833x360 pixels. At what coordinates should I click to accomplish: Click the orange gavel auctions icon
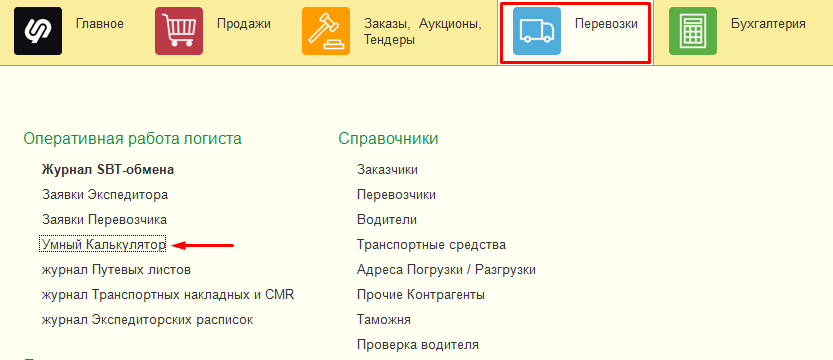coord(326,31)
